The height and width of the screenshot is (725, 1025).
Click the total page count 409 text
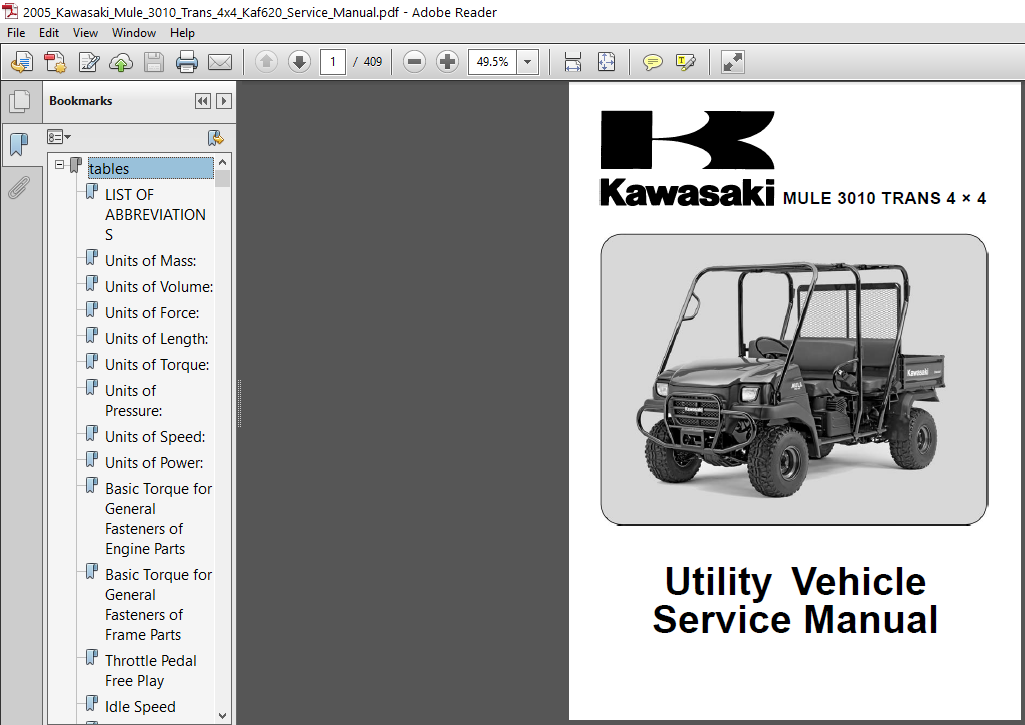coord(373,62)
